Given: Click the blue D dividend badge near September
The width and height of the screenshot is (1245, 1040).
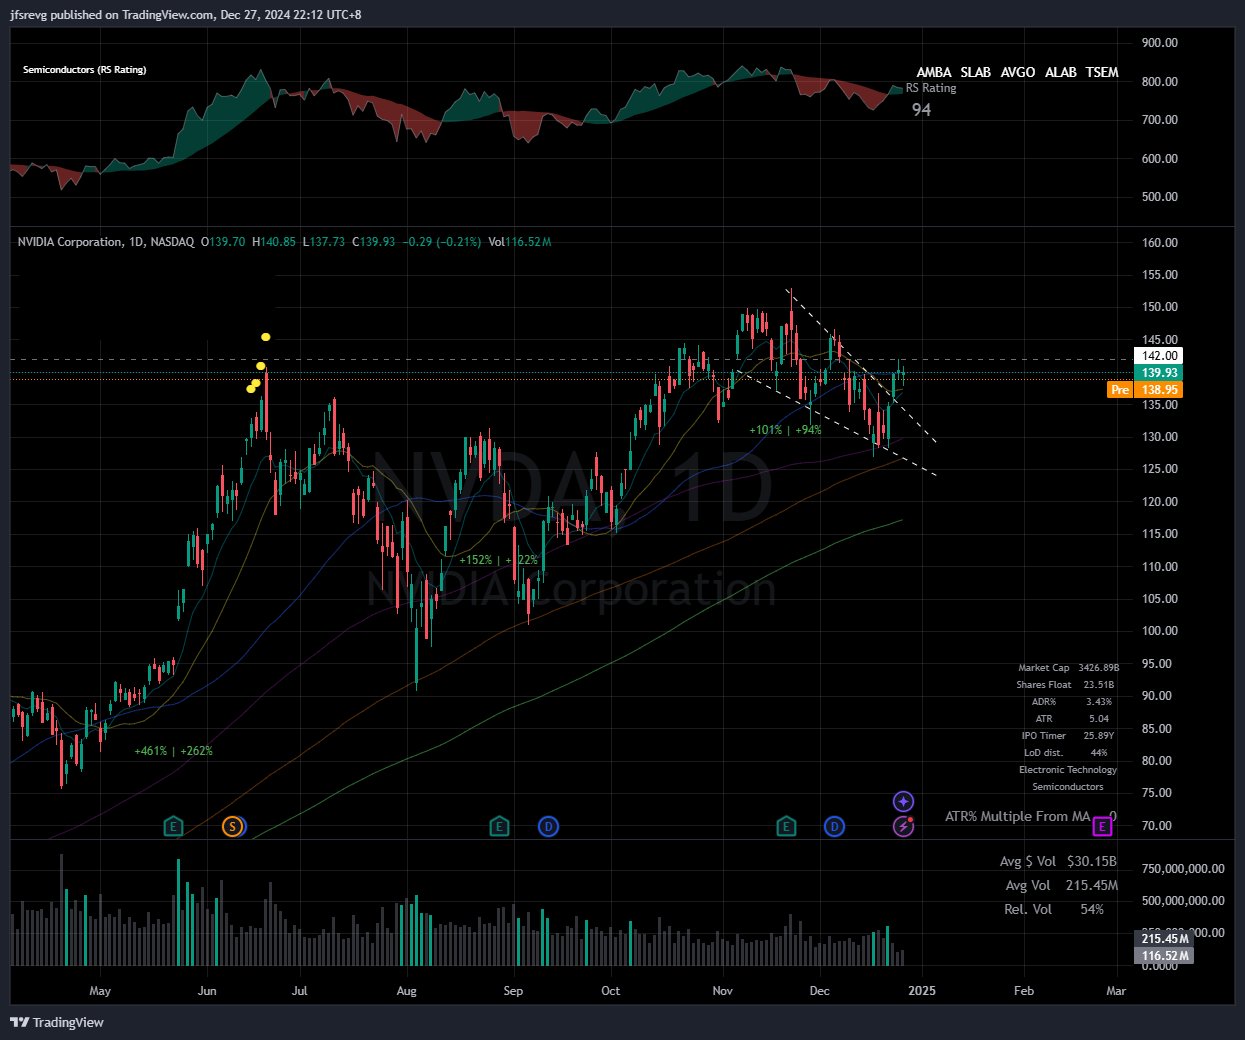Looking at the screenshot, I should pyautogui.click(x=547, y=827).
